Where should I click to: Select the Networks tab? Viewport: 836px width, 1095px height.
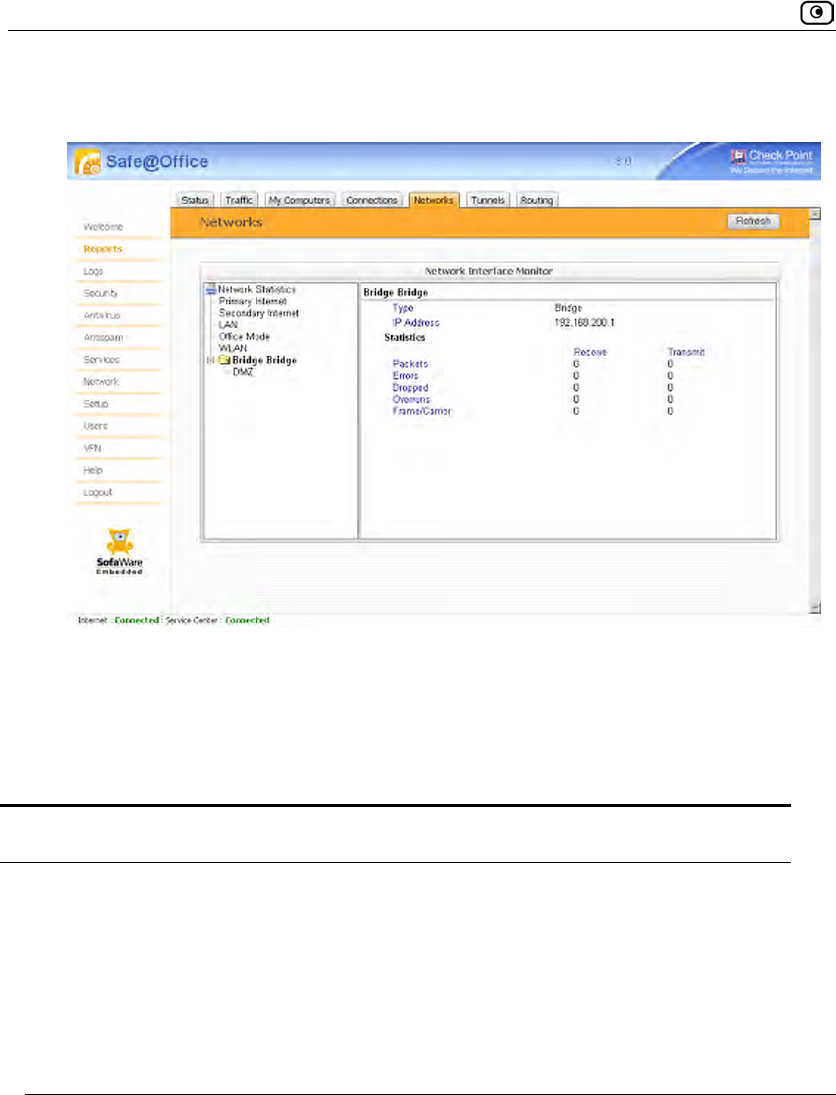point(434,200)
